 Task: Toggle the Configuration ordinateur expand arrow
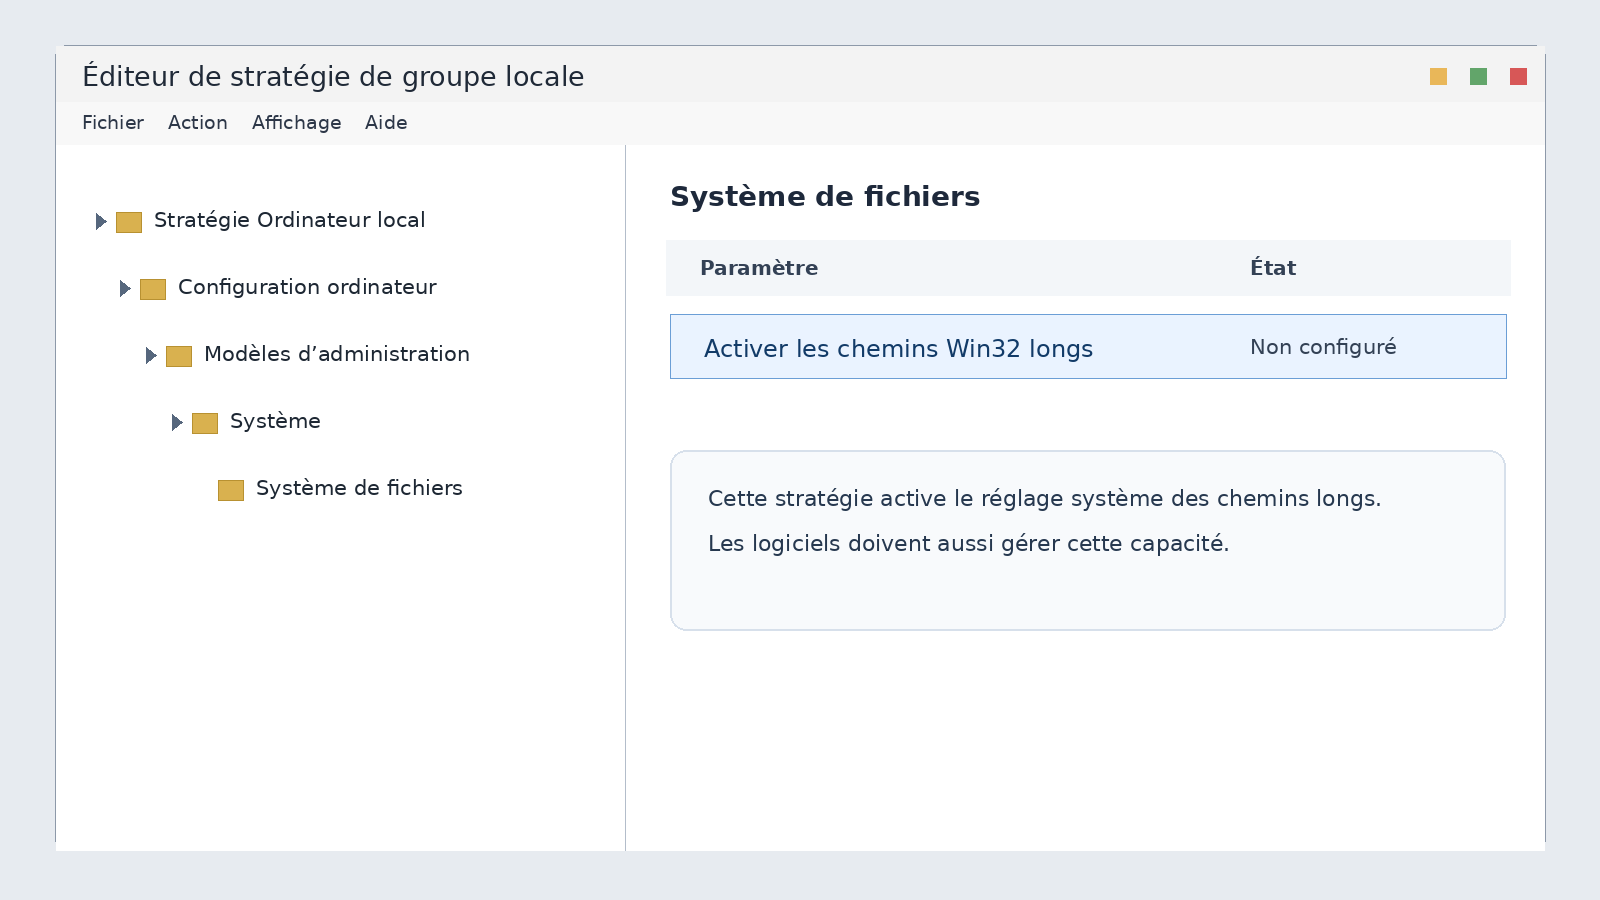point(125,289)
